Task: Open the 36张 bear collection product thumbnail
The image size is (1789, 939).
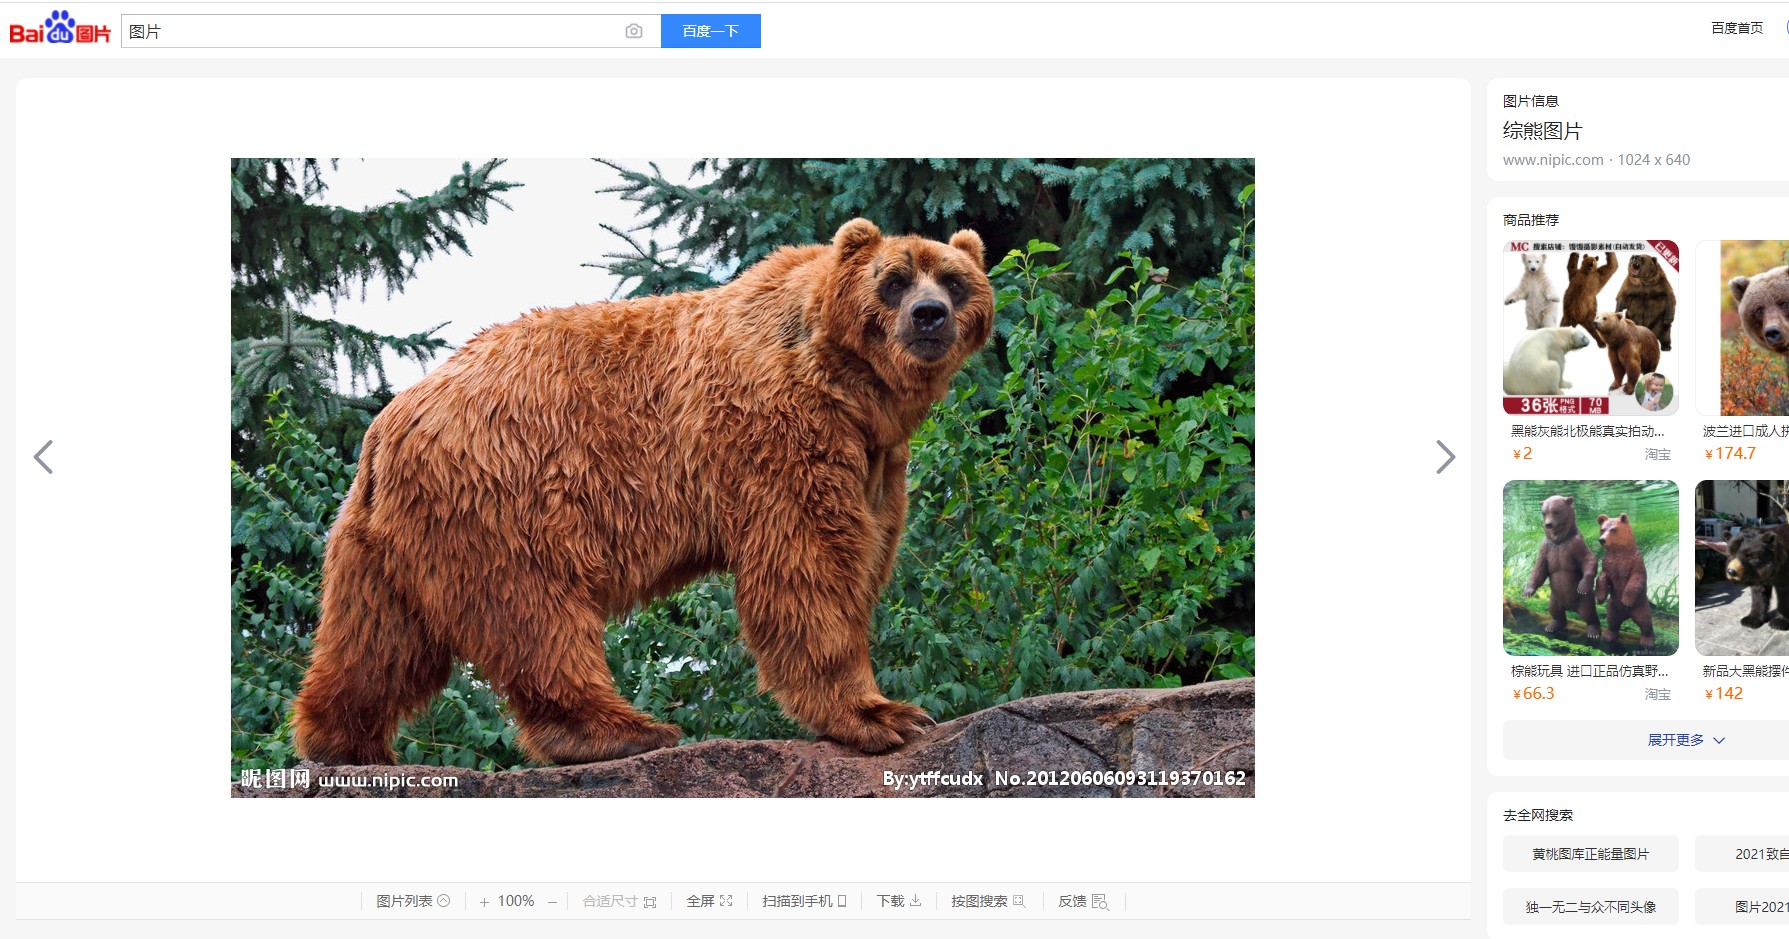Action: pyautogui.click(x=1591, y=328)
